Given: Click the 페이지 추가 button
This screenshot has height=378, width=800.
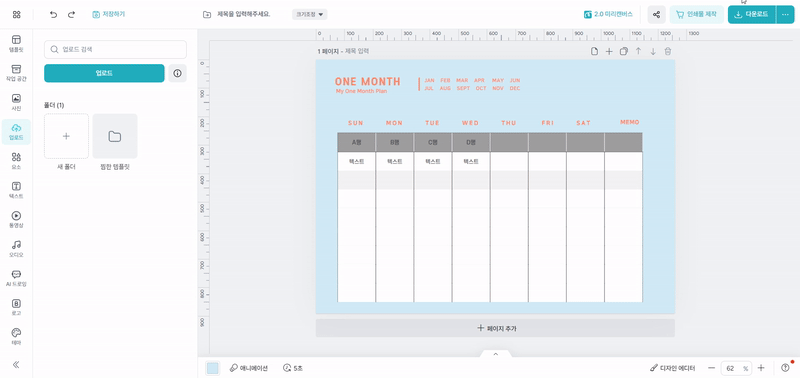Looking at the screenshot, I should click(x=495, y=328).
